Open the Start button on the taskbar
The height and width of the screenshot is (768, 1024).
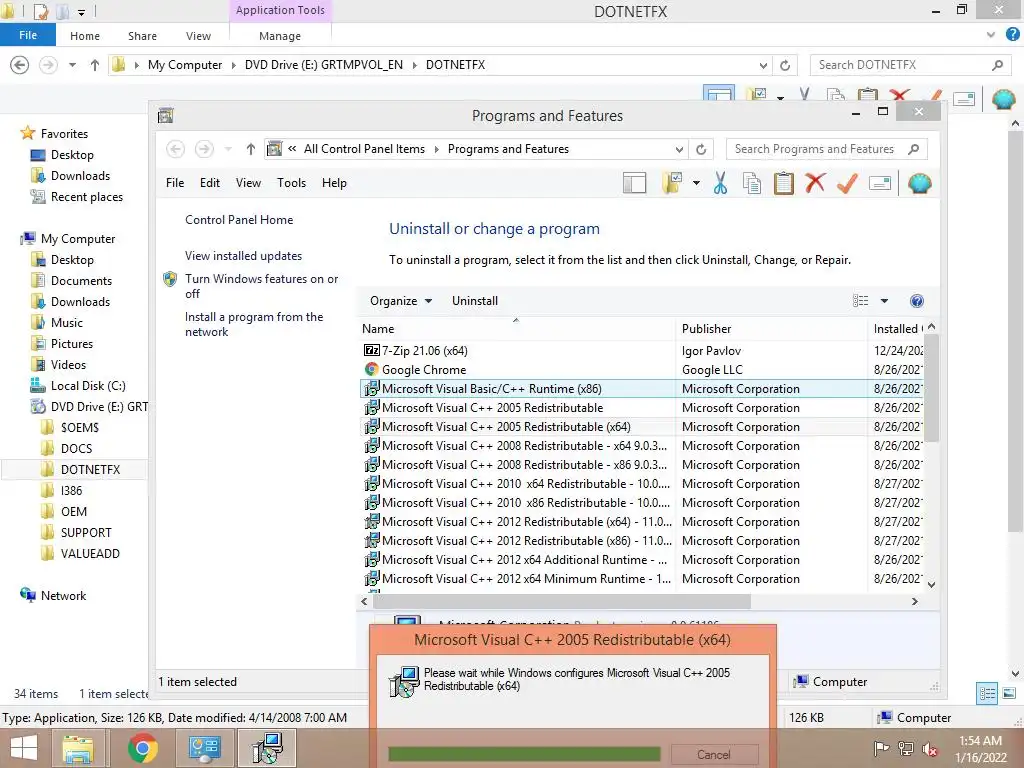(x=24, y=748)
